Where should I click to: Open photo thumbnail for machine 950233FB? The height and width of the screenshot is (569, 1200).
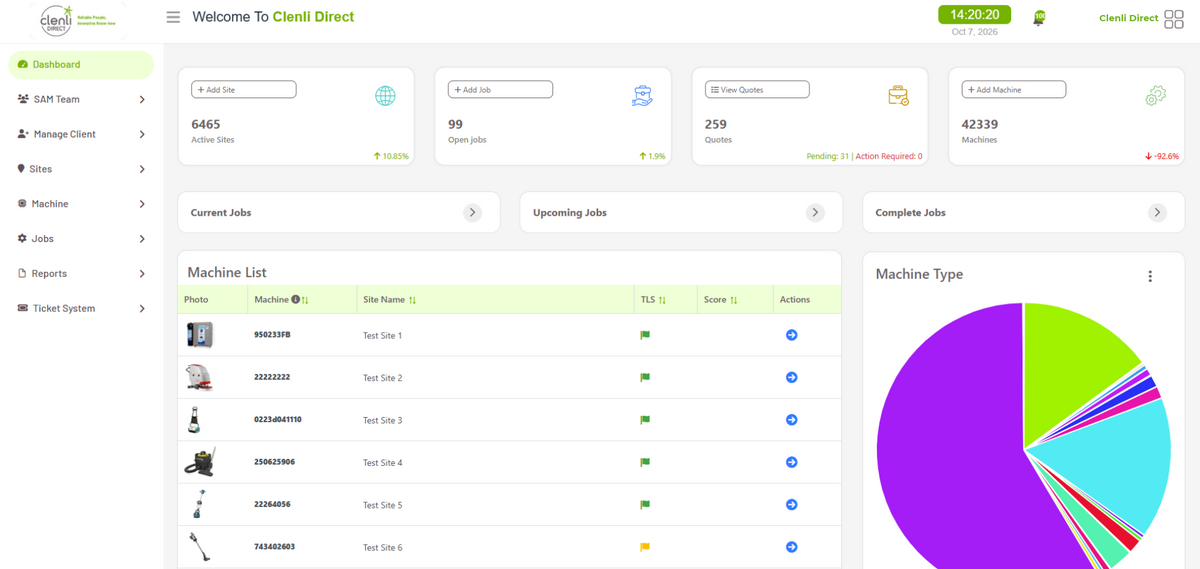(x=199, y=335)
